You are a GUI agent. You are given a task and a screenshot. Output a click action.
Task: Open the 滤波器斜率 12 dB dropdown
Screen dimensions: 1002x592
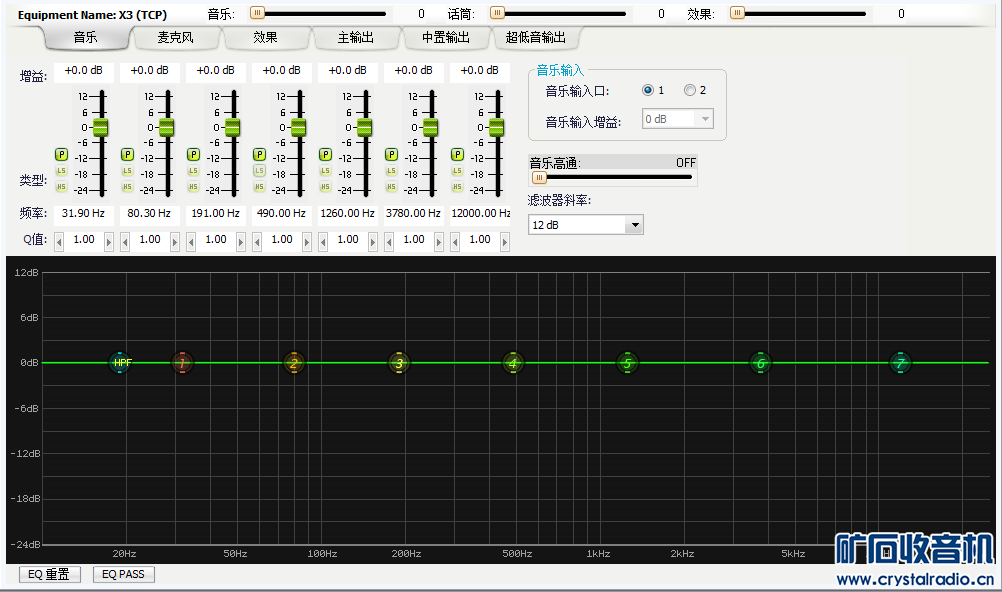pos(633,225)
